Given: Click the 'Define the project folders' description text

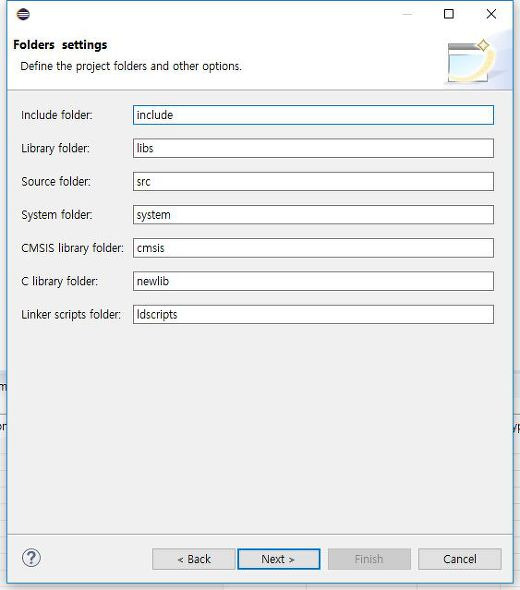Looking at the screenshot, I should pyautogui.click(x=131, y=66).
